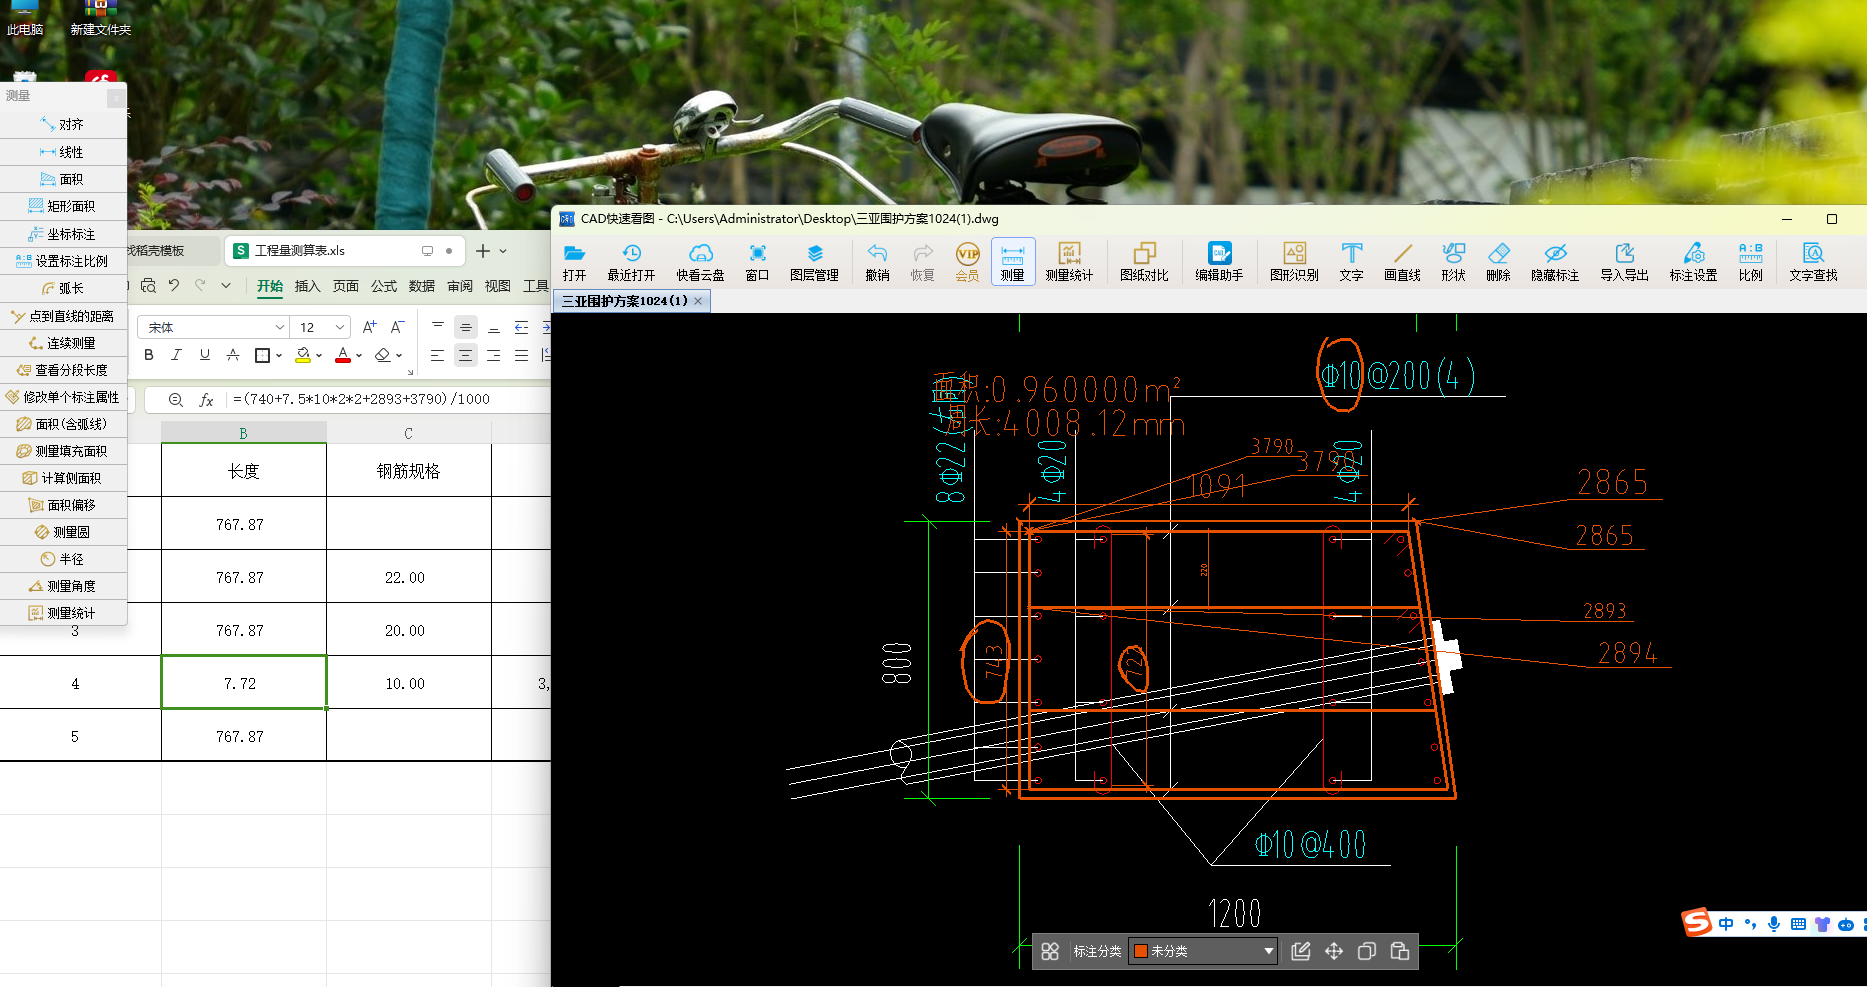Switch to the 工程量测算表.xls tab
The width and height of the screenshot is (1867, 987).
[300, 251]
